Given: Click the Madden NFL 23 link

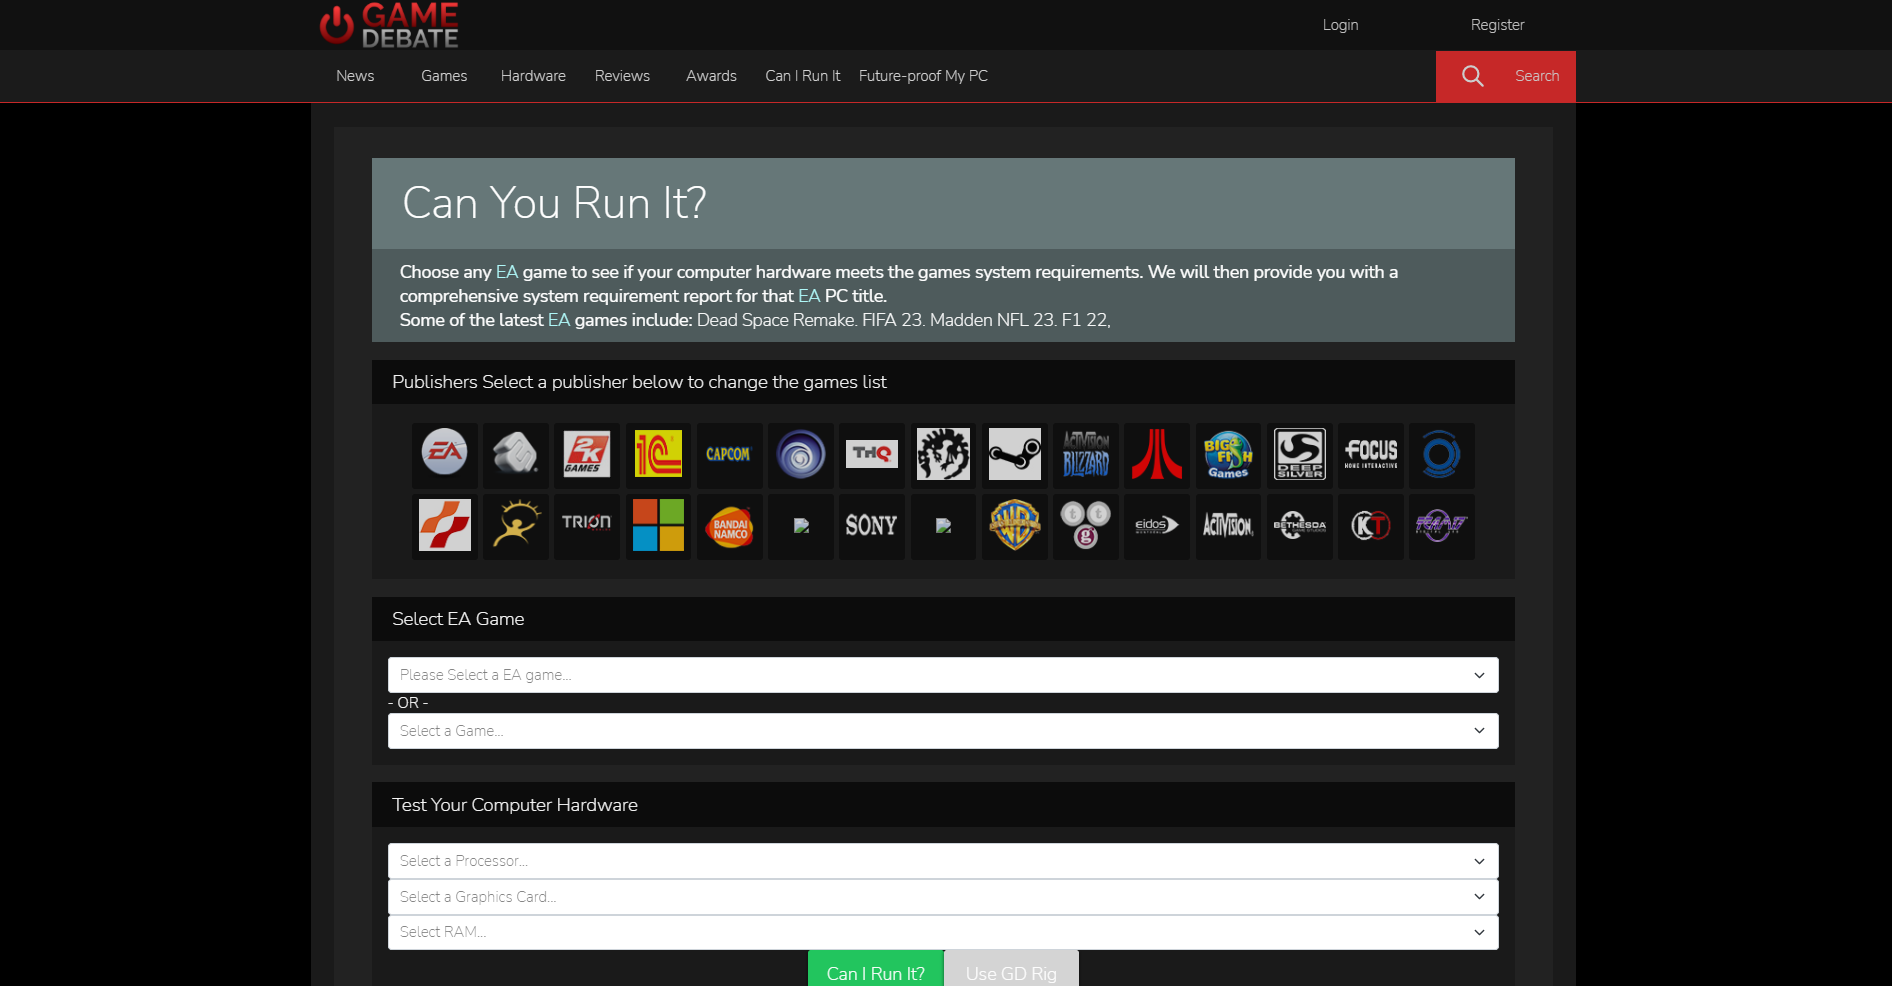Looking at the screenshot, I should tap(992, 320).
